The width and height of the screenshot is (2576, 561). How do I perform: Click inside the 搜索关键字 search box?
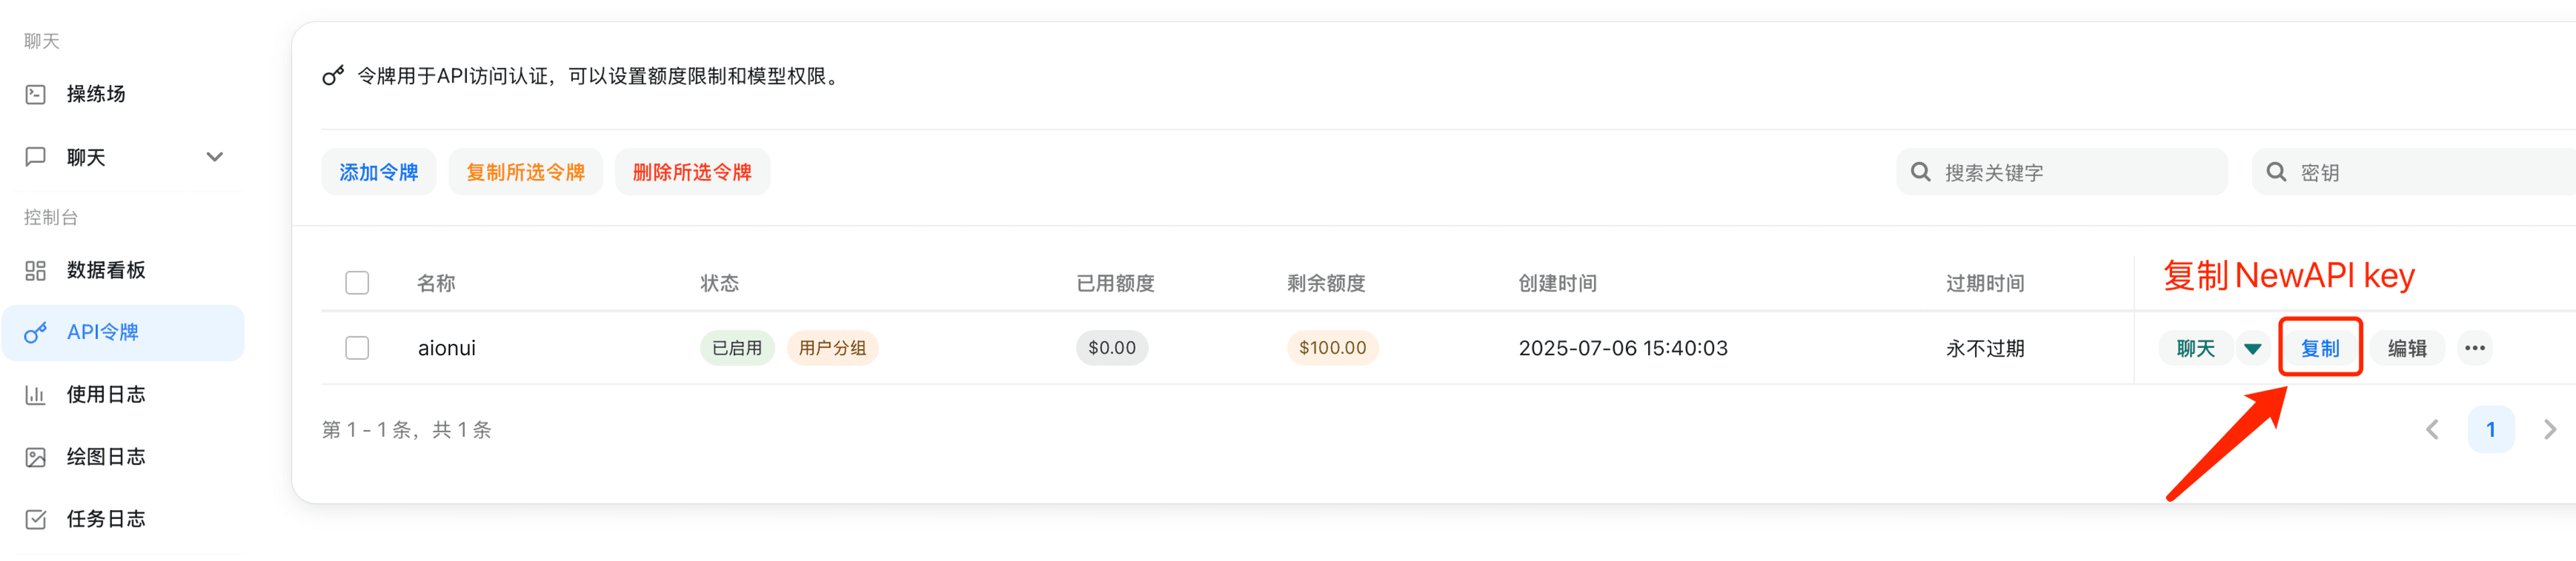(2060, 171)
